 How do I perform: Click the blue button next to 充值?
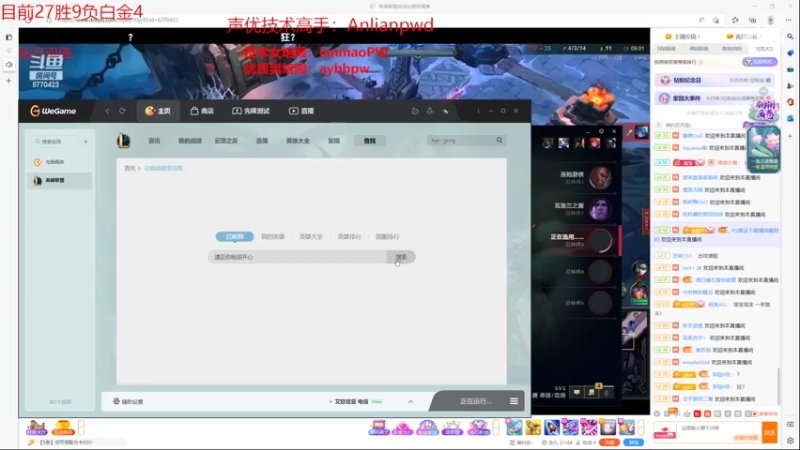(x=633, y=442)
